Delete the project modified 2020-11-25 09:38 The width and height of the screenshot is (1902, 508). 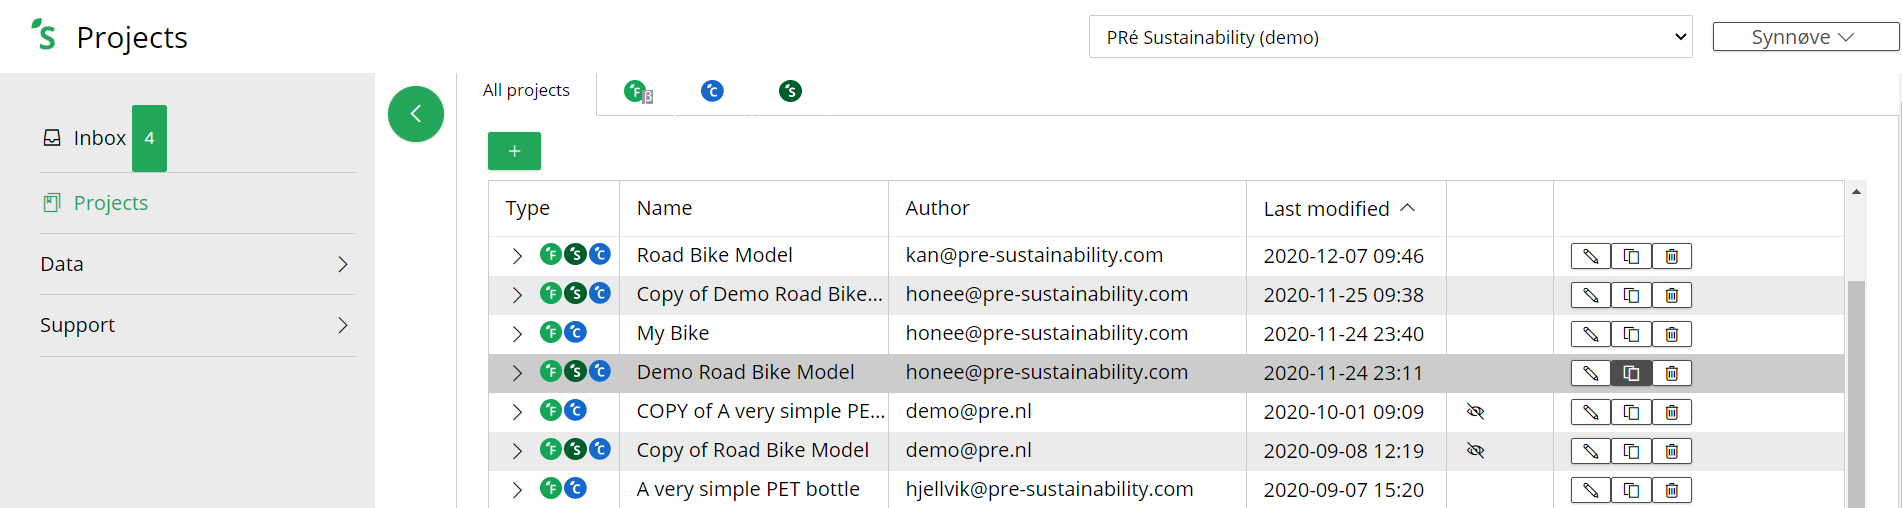click(x=1672, y=295)
